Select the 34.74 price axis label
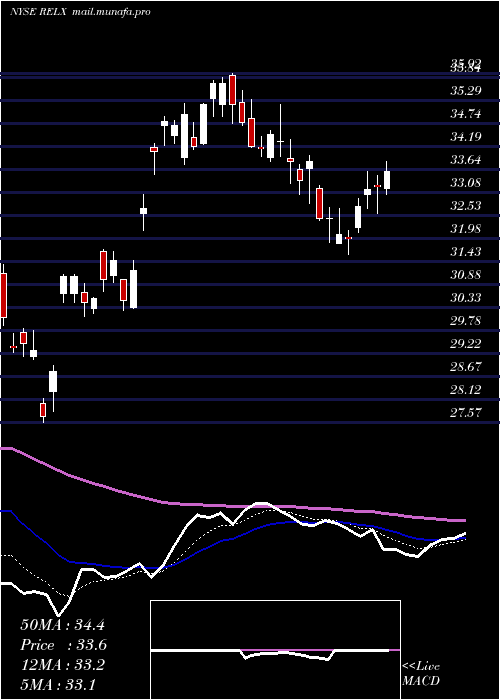The image size is (500, 700). [465, 114]
